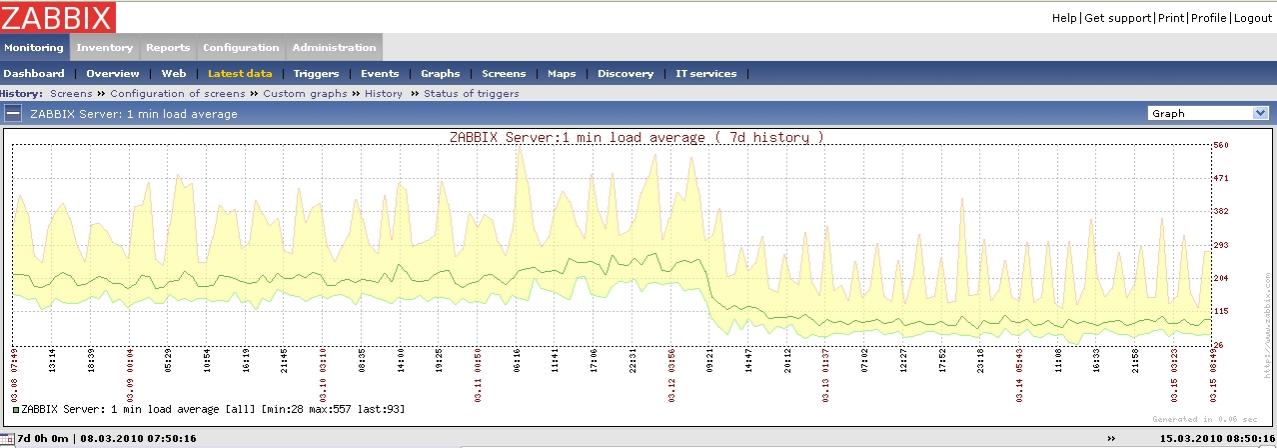Click the graph title '1 min load average ( 7d history )'
Screen dimensions: 1277x448
point(636,137)
